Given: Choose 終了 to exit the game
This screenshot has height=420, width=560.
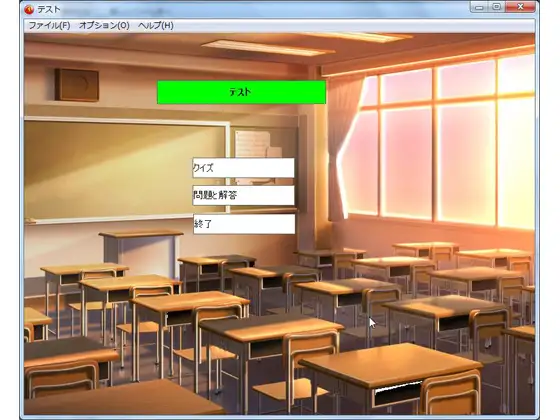Looking at the screenshot, I should tap(244, 224).
